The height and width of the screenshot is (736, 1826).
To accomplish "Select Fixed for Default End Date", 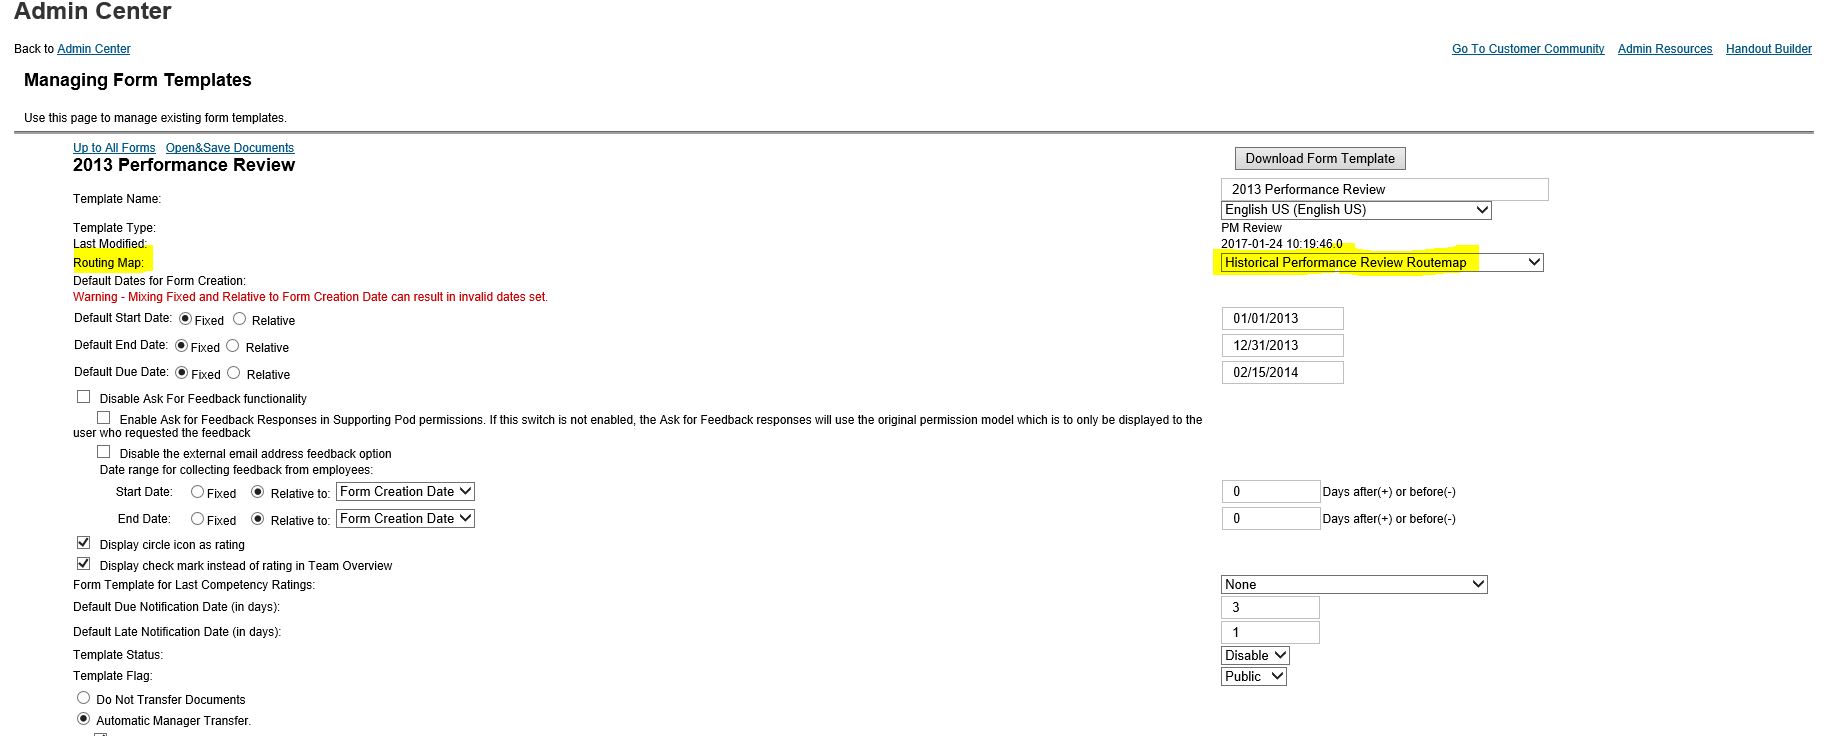I will pyautogui.click(x=181, y=346).
